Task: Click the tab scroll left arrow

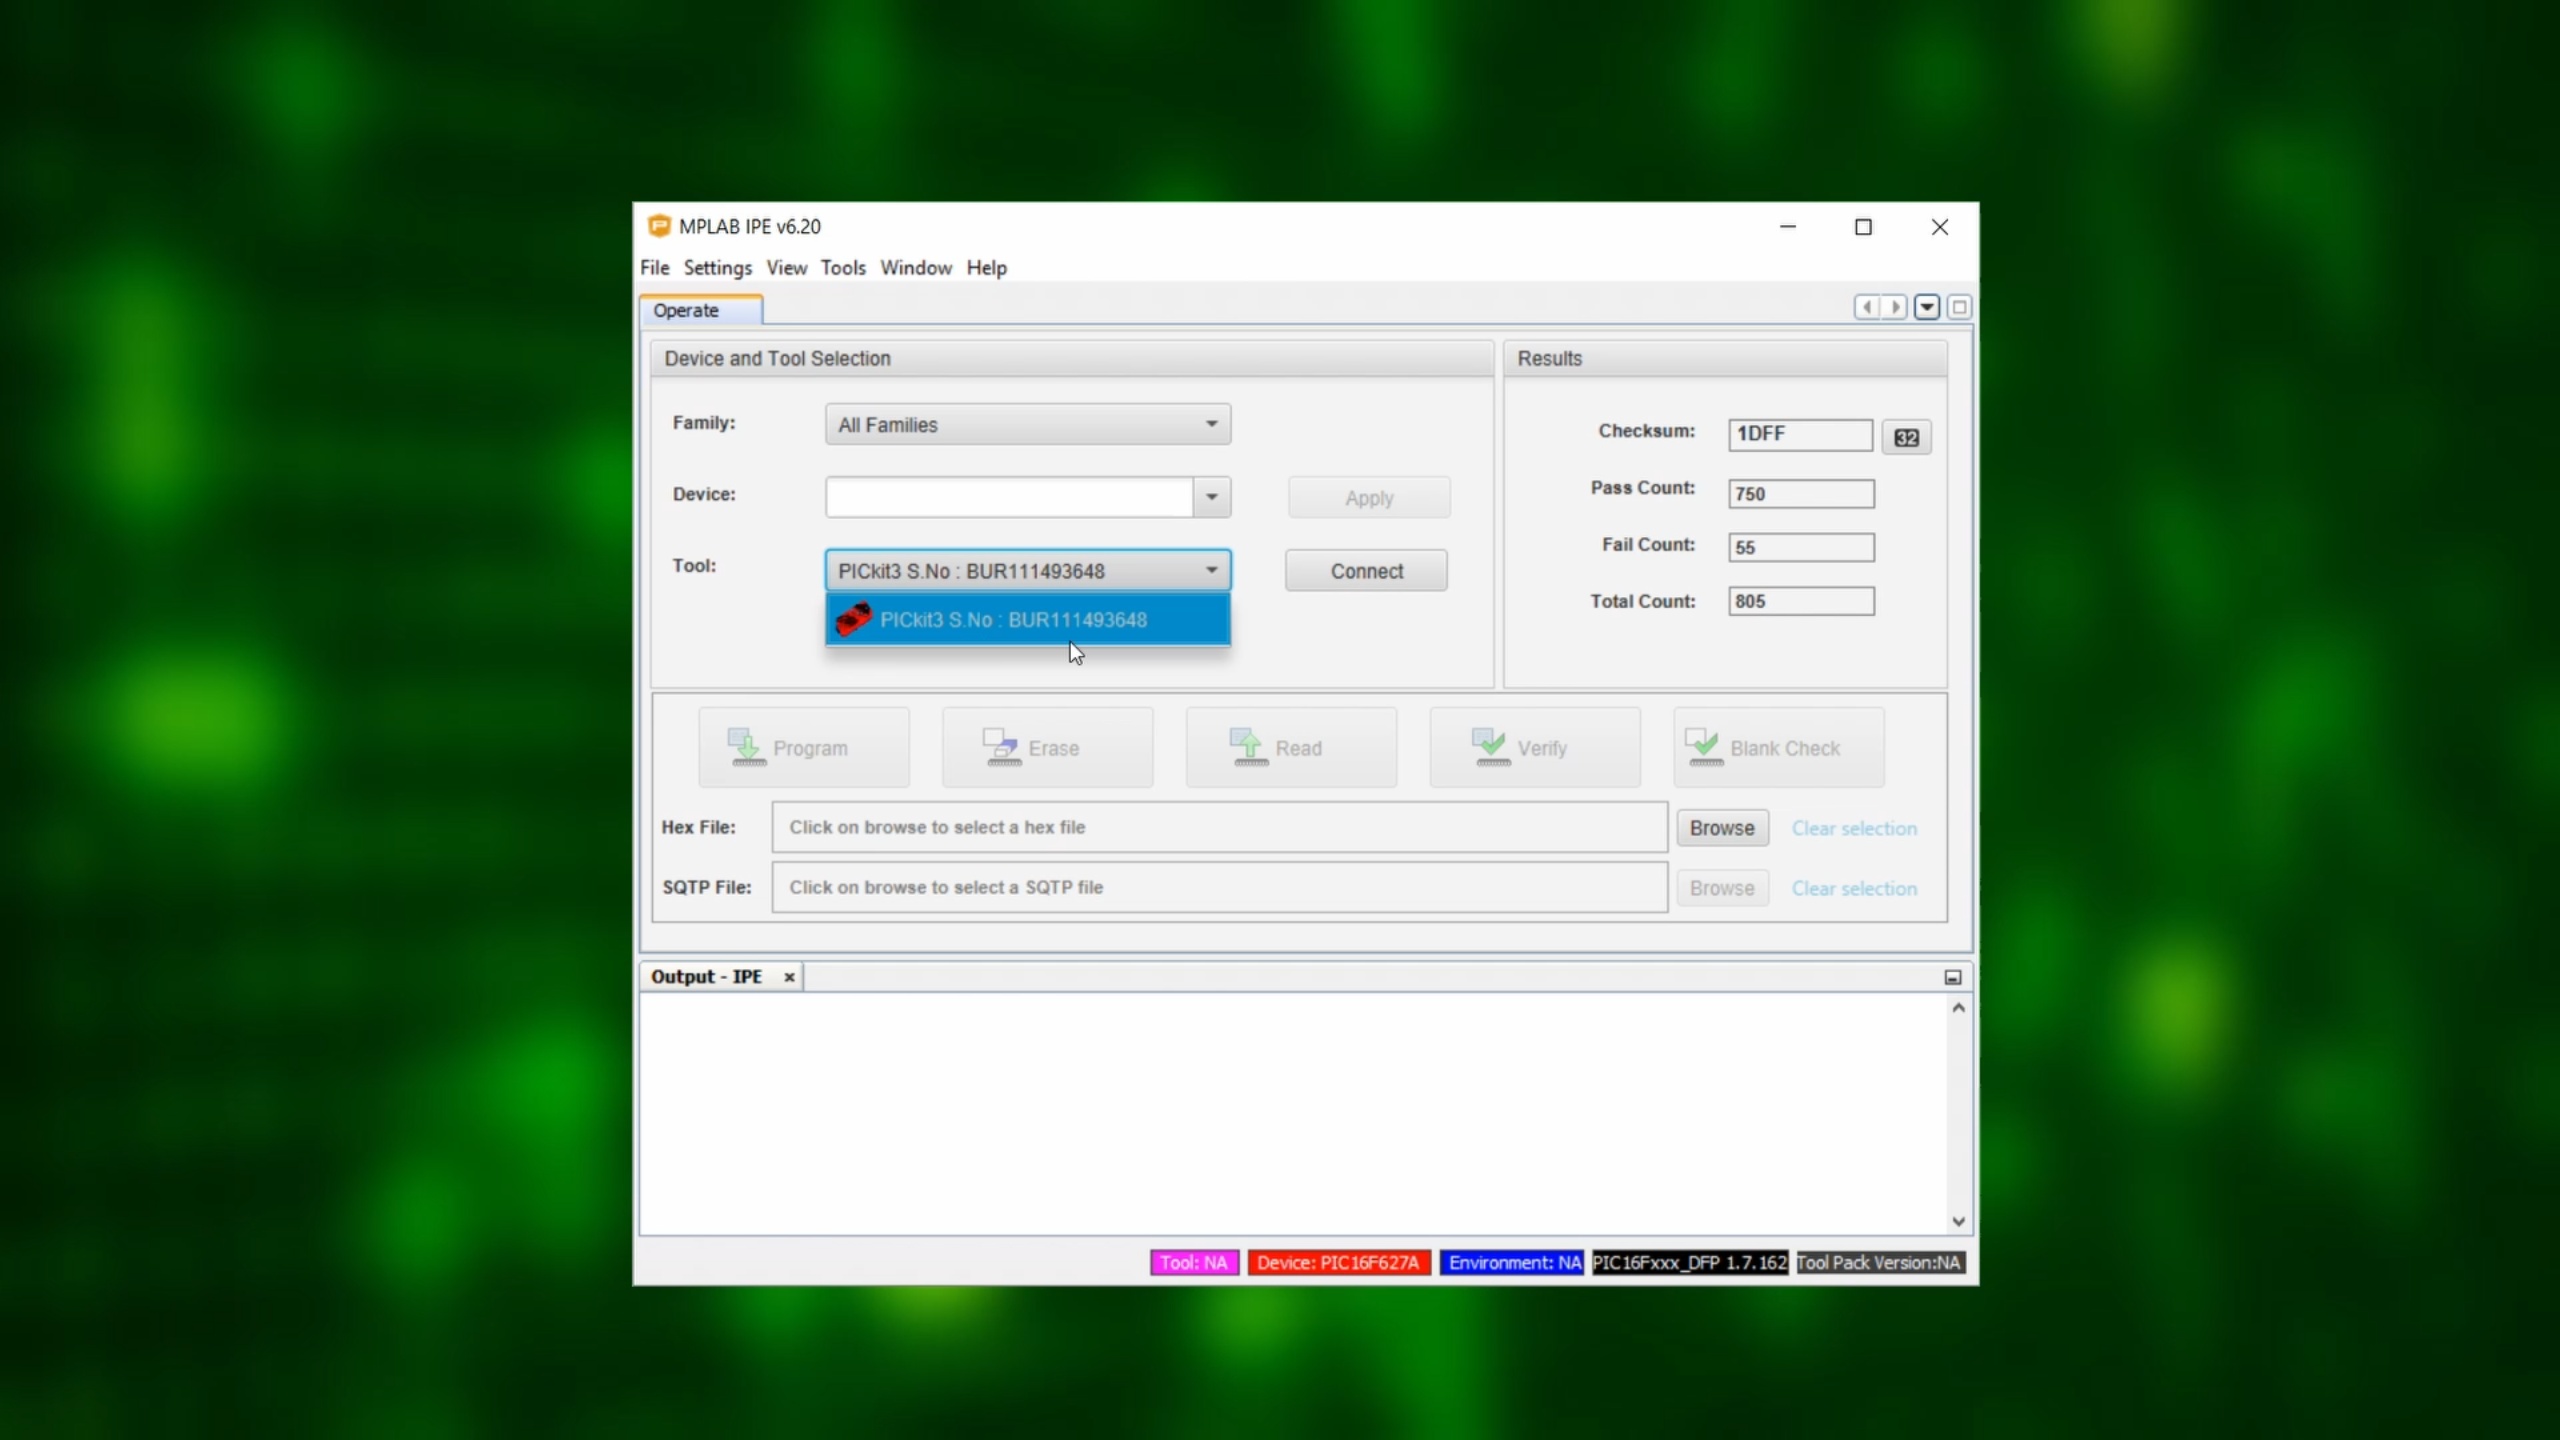Action: click(x=1866, y=307)
